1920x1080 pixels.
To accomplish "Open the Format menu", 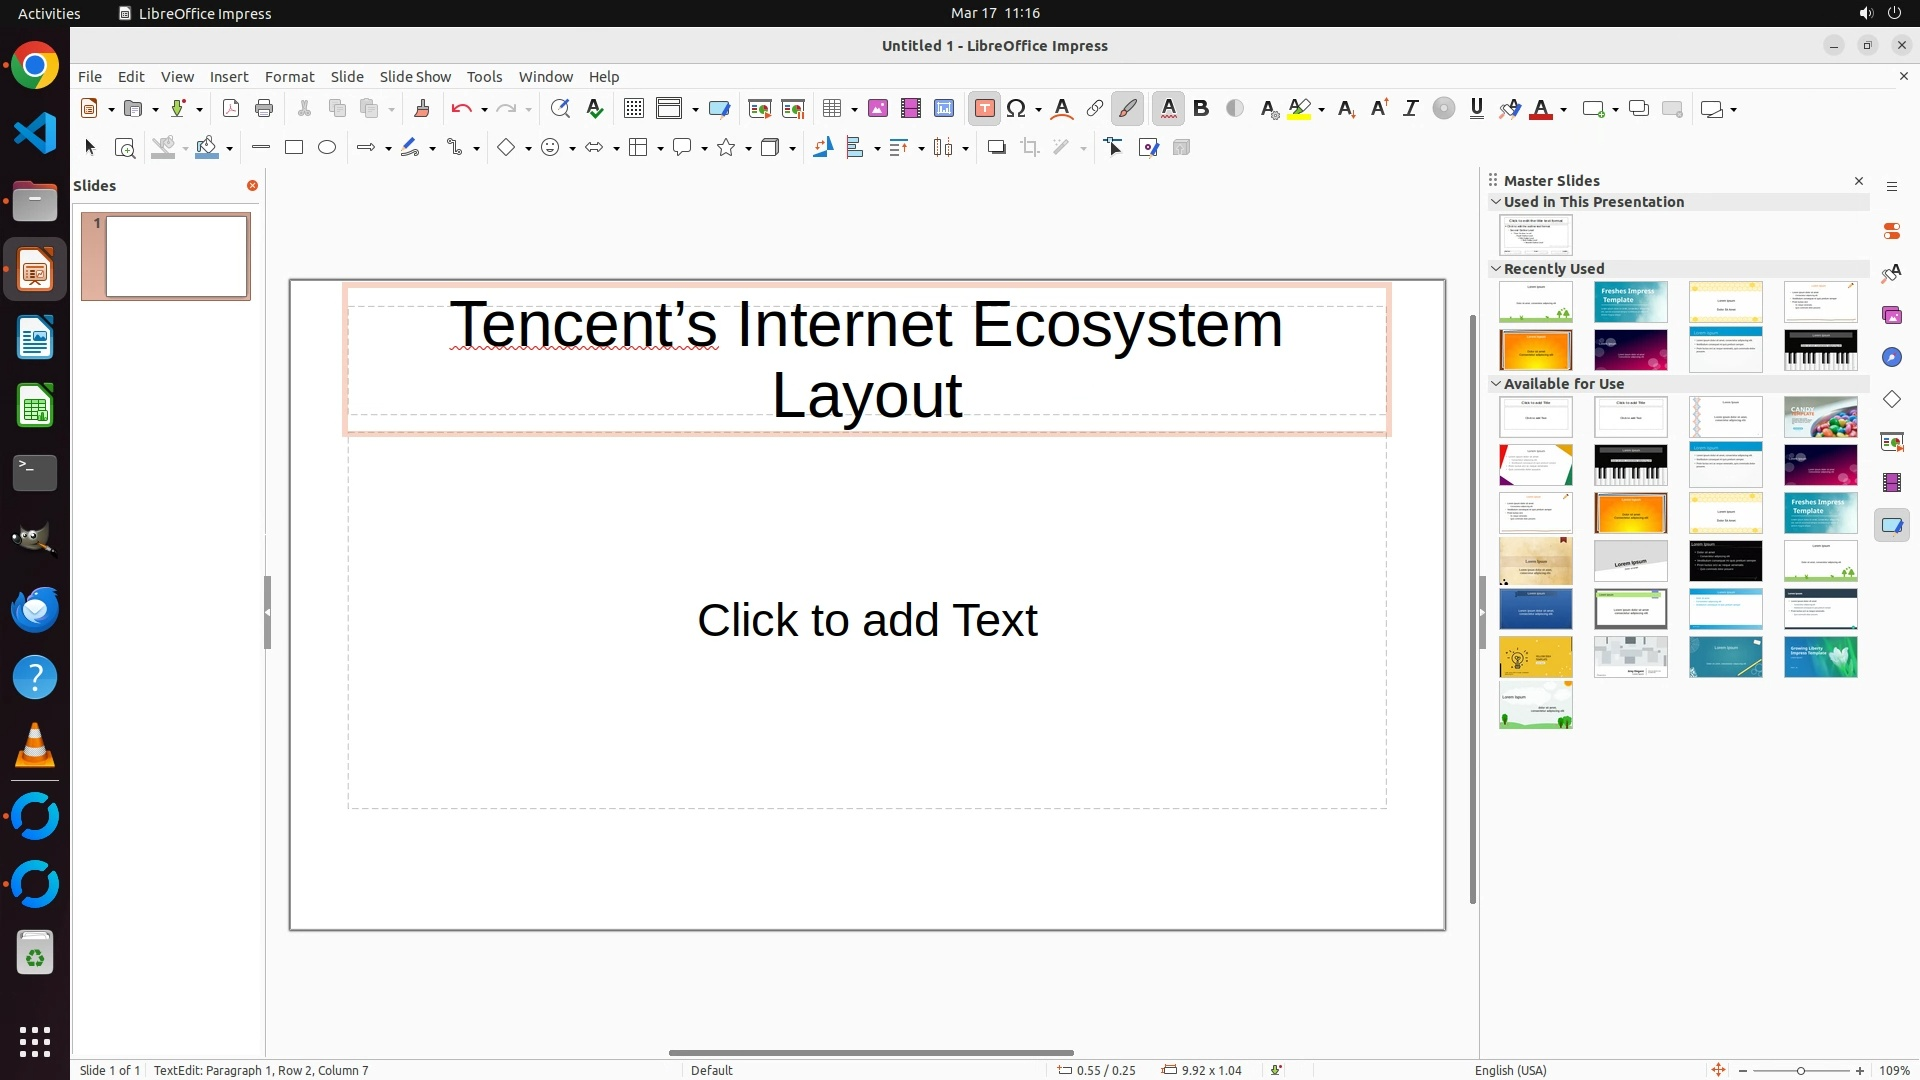I will pos(289,77).
